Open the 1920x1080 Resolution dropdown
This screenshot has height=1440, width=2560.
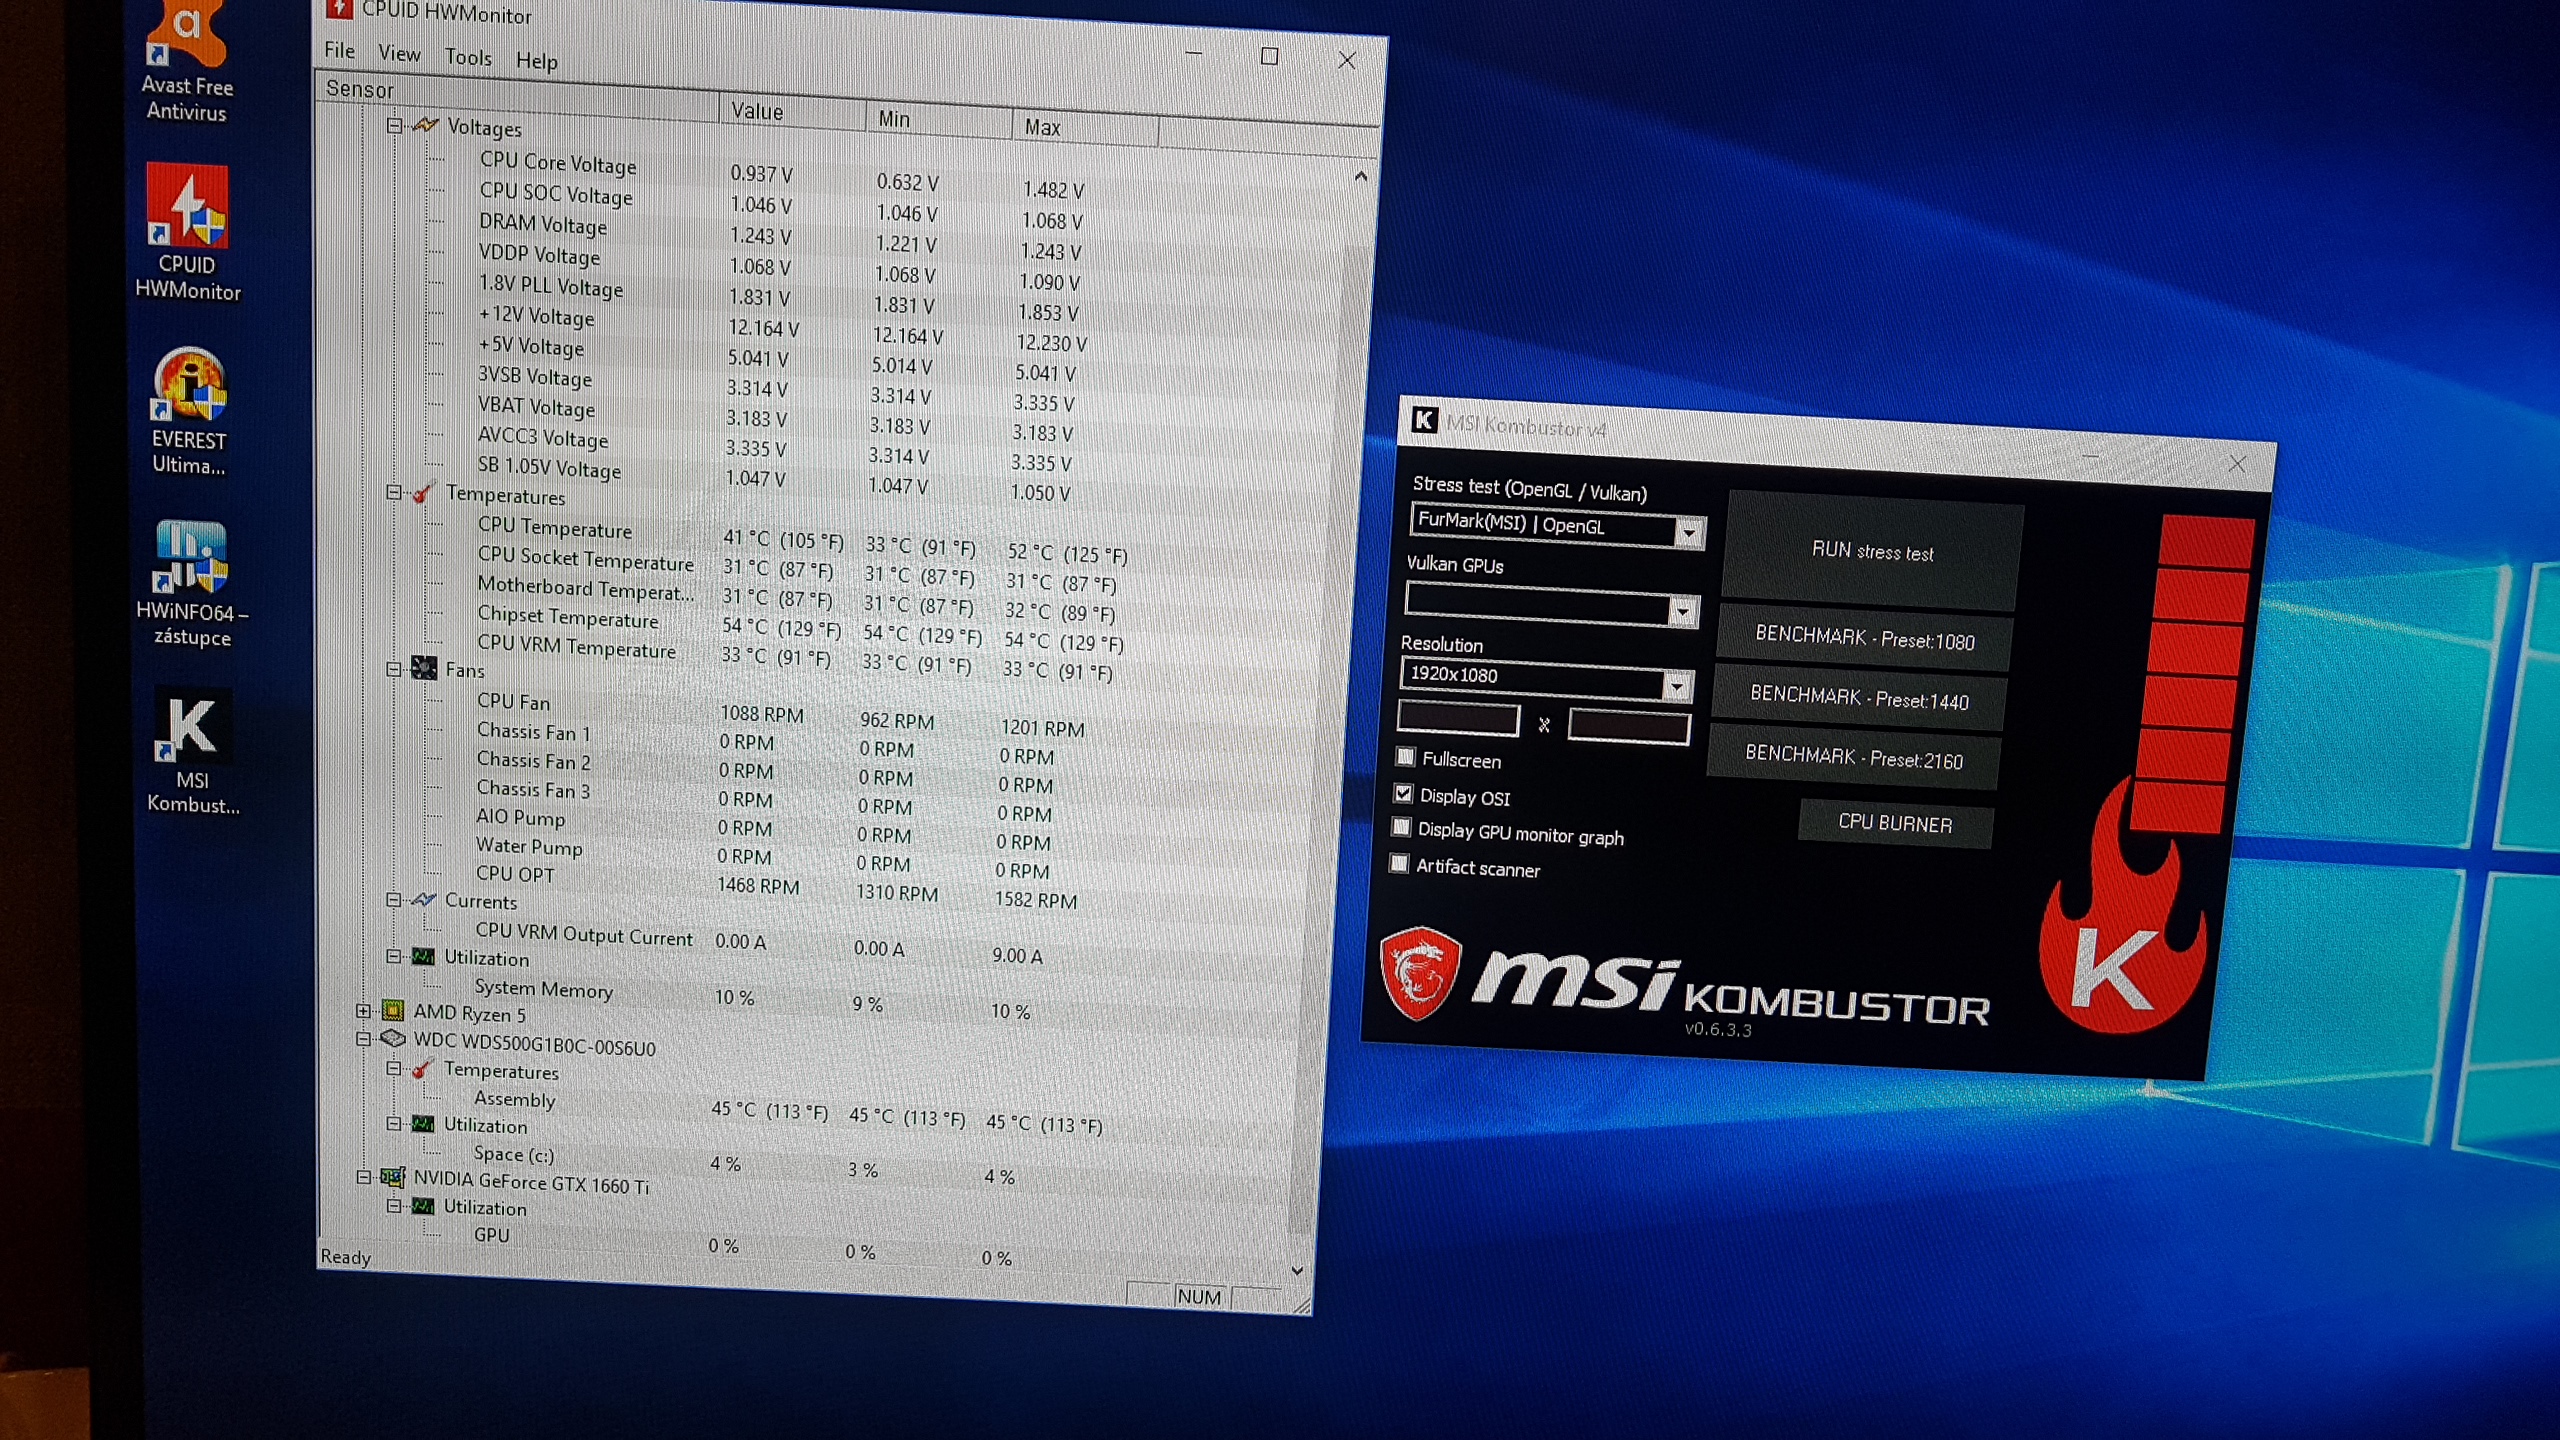(1677, 686)
